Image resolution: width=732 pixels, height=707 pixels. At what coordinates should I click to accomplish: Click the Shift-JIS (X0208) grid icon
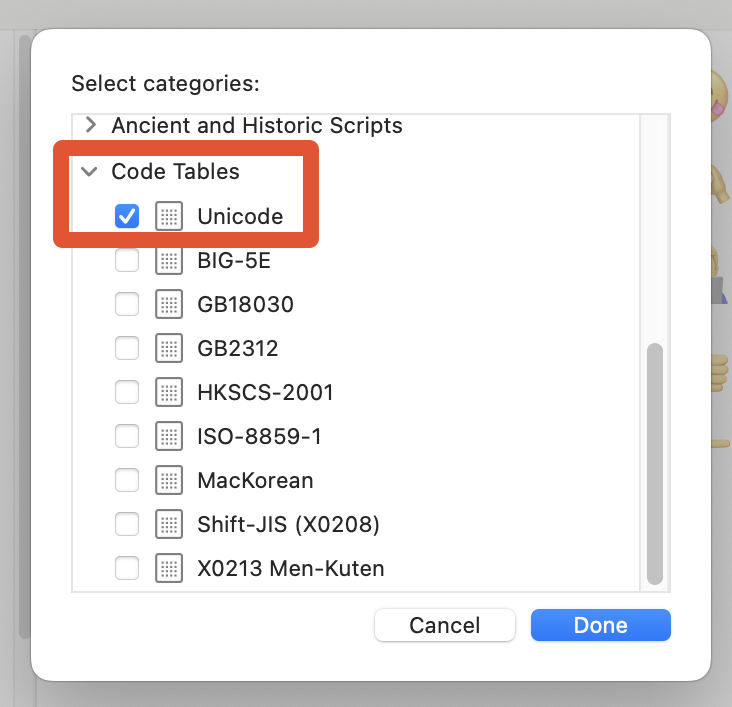coord(169,524)
